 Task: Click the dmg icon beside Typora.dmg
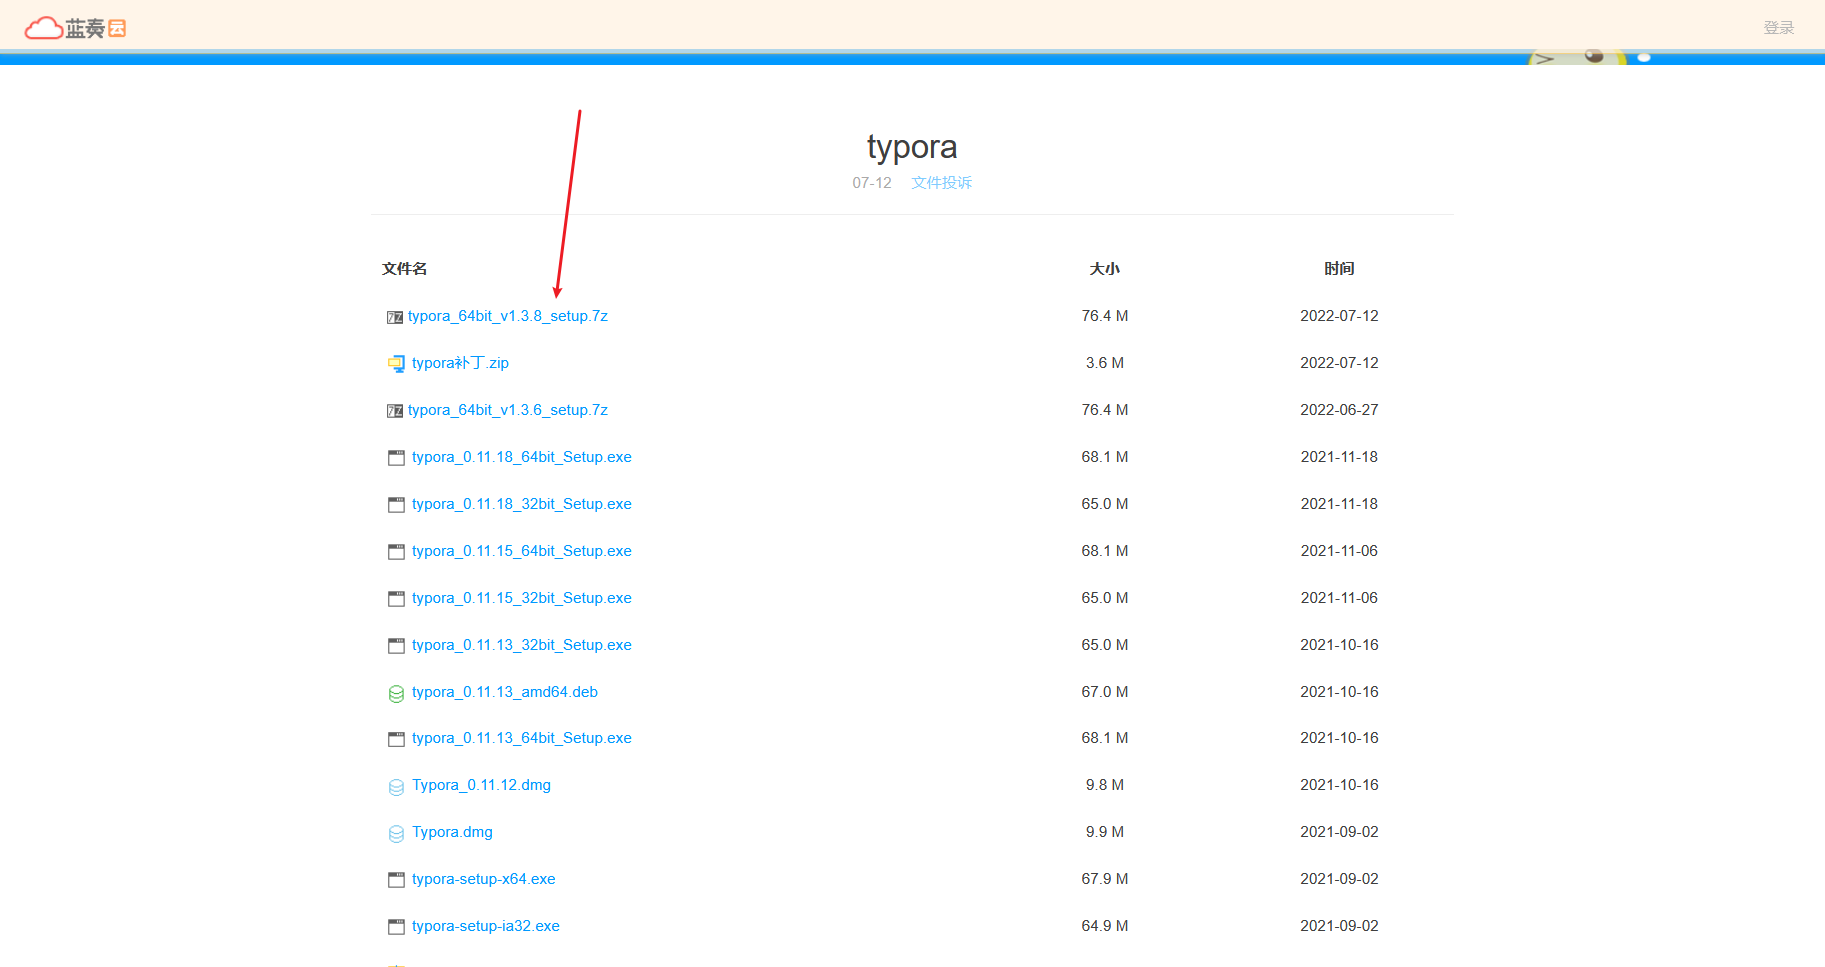397,834
